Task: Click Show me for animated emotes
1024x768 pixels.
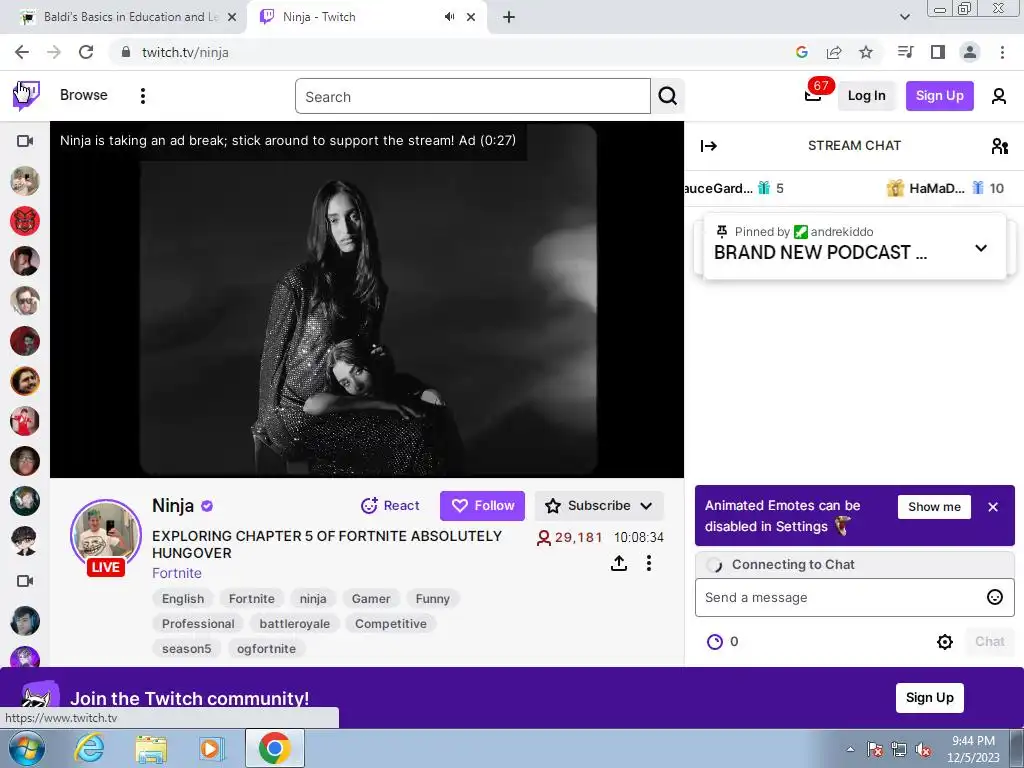Action: tap(934, 507)
